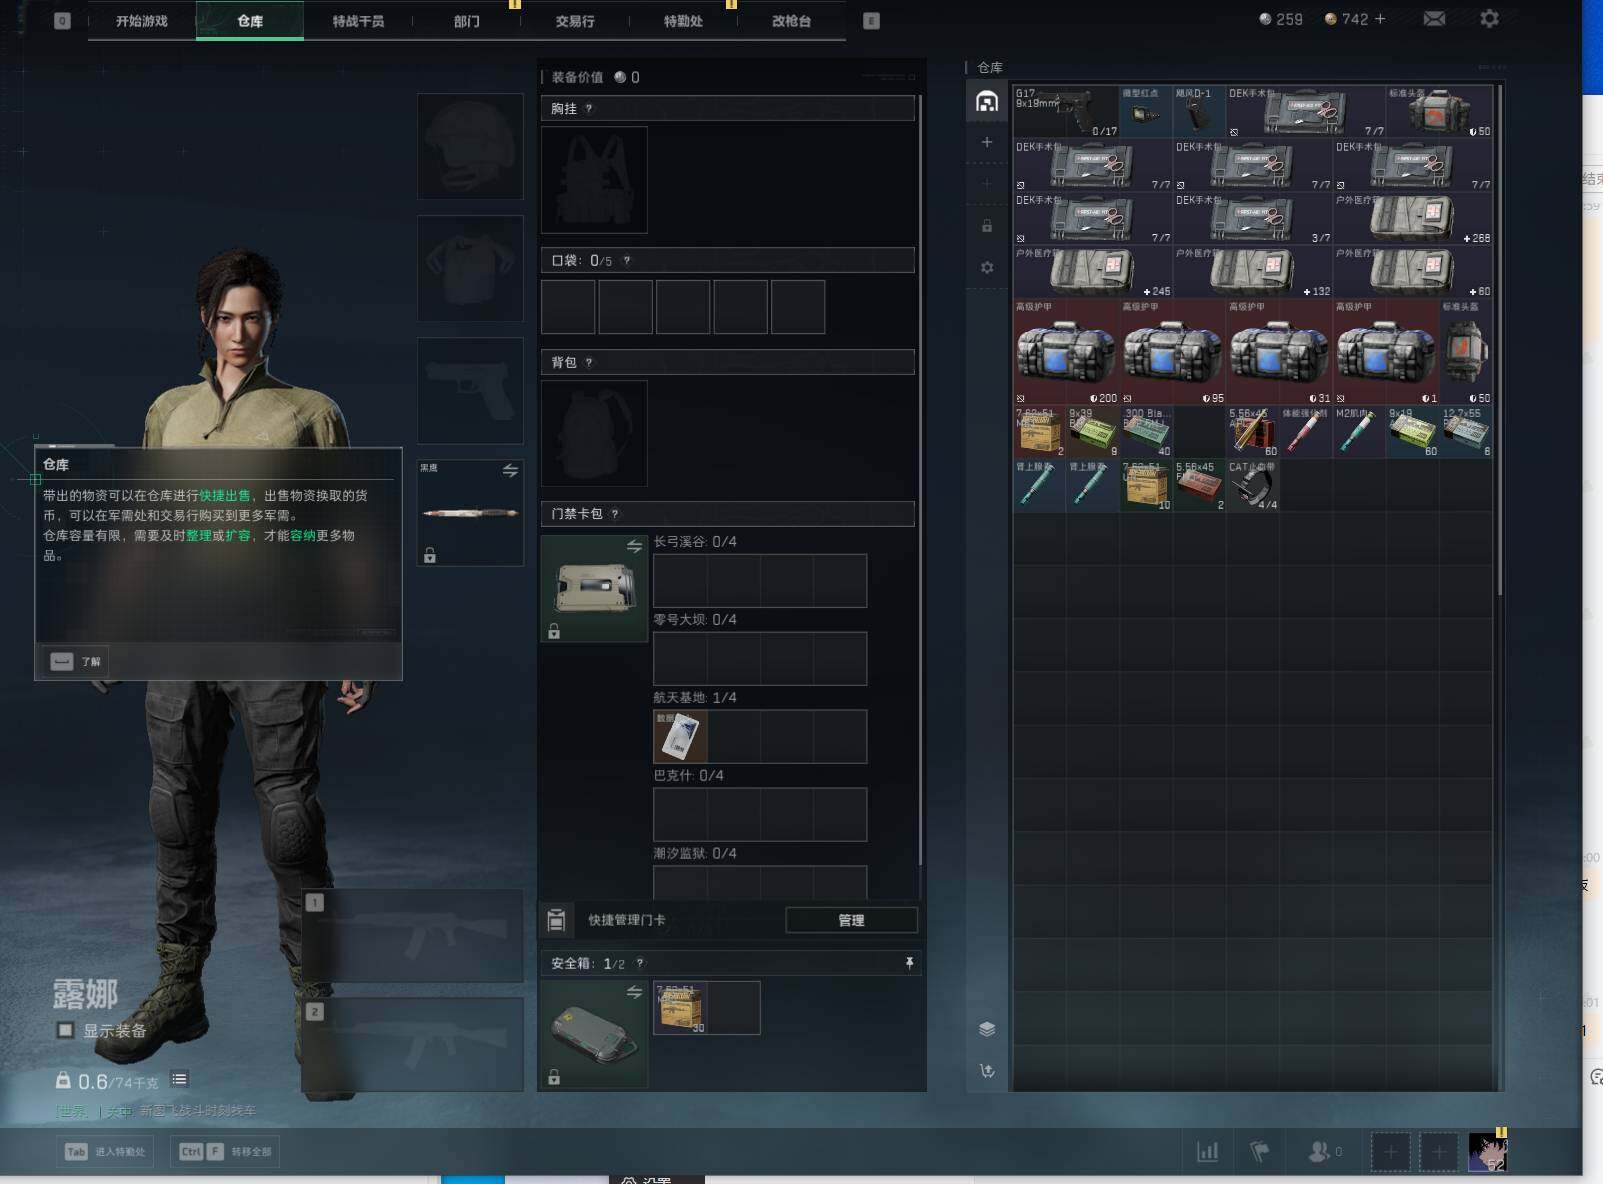Viewport: 1603px width, 1184px height.
Task: Click the empty helmet equipment slot
Action: tap(470, 146)
